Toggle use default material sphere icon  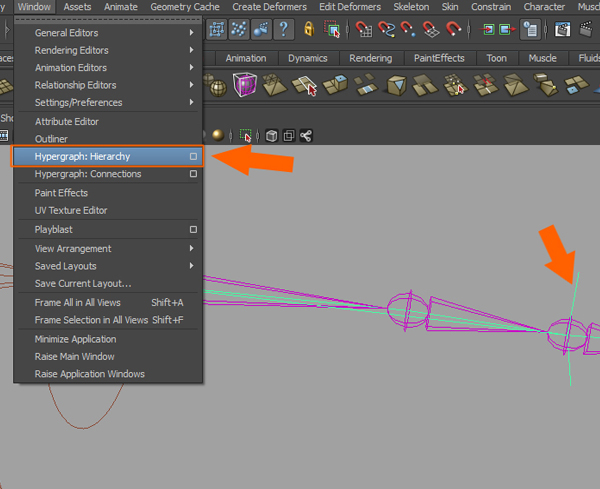pos(218,135)
